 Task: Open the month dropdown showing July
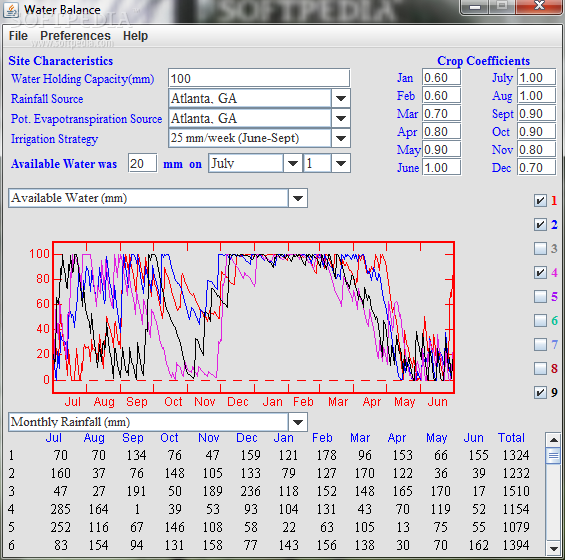(x=293, y=164)
